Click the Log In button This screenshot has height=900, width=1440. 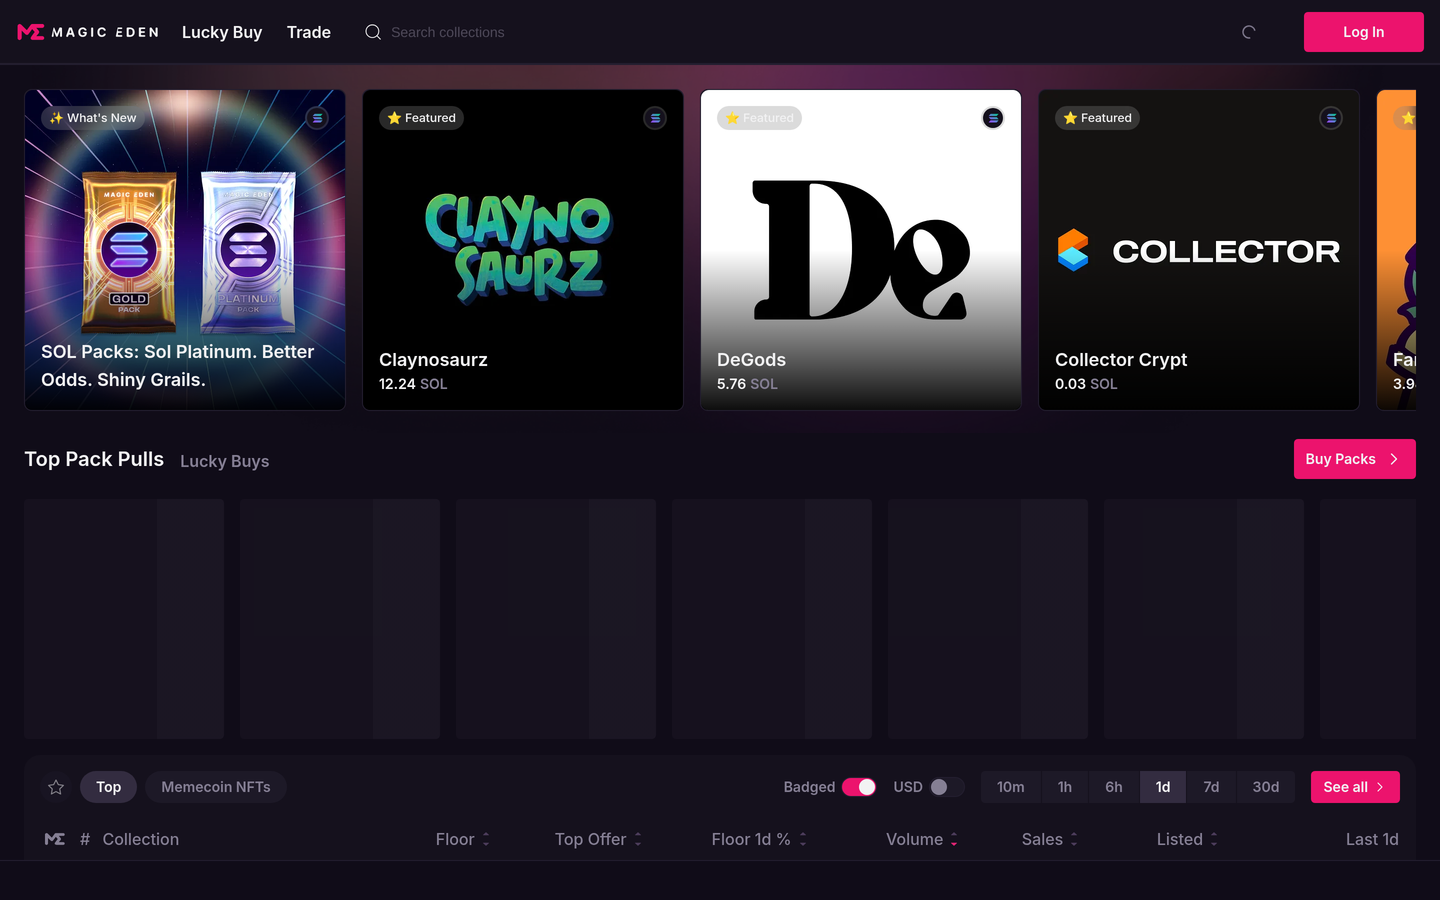click(1364, 32)
